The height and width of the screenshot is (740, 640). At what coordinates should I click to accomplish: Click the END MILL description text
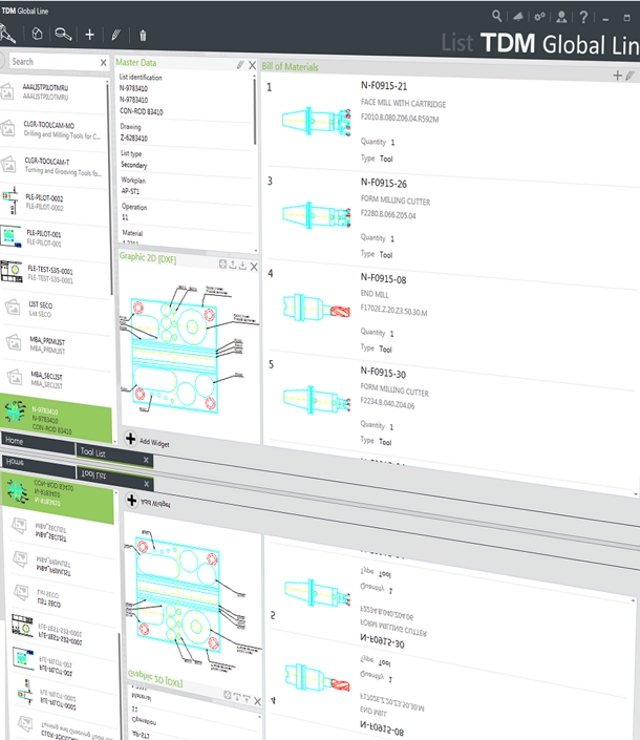tap(374, 294)
